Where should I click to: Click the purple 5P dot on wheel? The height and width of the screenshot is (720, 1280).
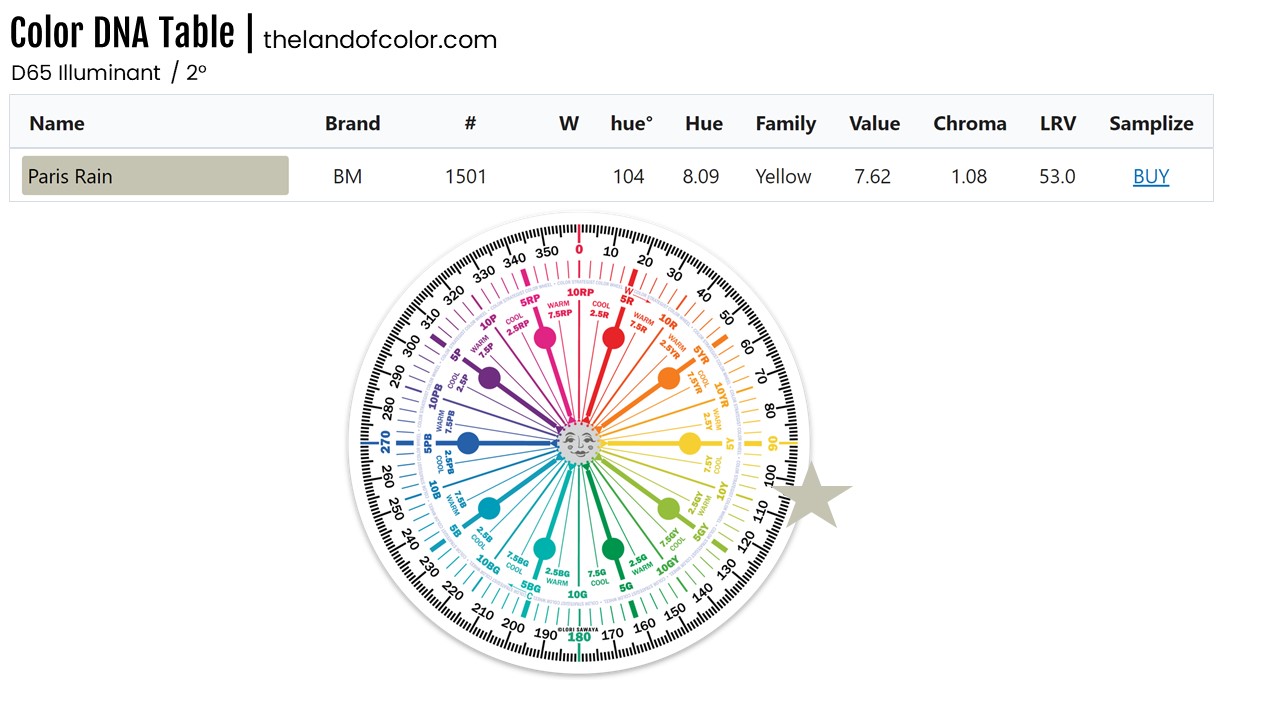click(489, 378)
